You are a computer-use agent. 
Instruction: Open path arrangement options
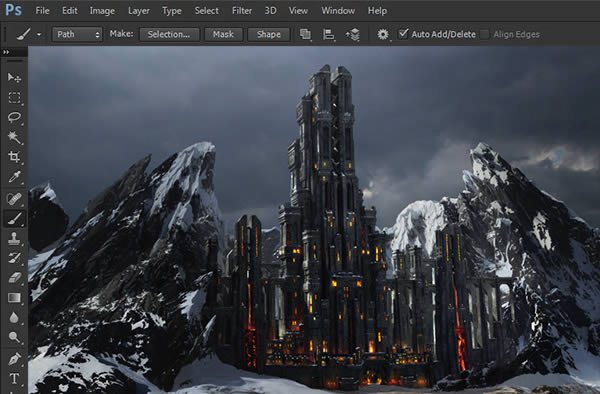[x=353, y=34]
